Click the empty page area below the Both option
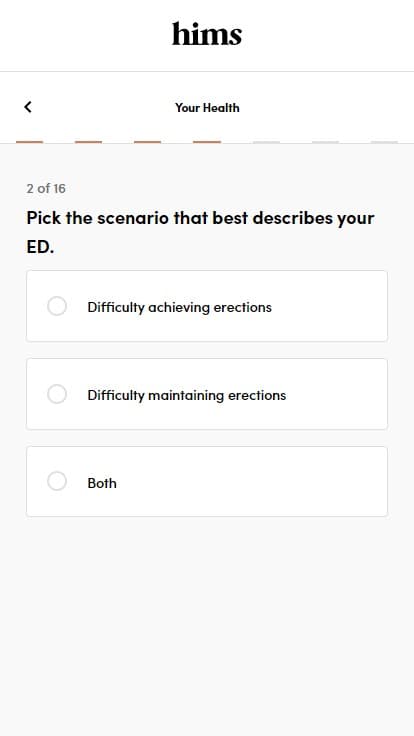This screenshot has height=736, width=414. pyautogui.click(x=207, y=624)
